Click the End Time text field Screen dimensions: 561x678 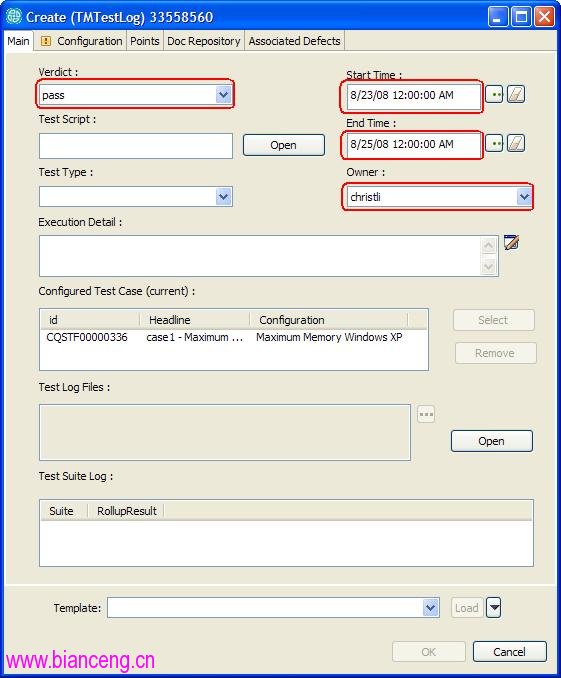point(414,144)
